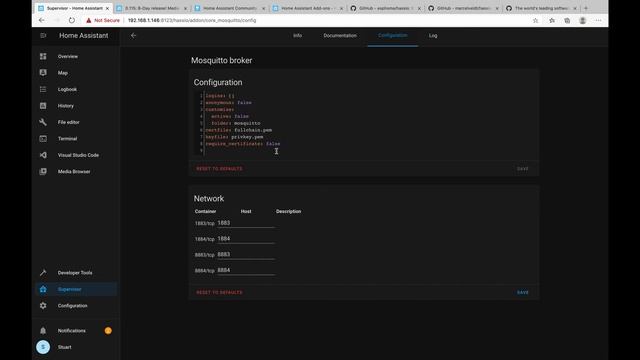Switch to the Documentation tab
This screenshot has width=640, height=360.
click(x=340, y=36)
